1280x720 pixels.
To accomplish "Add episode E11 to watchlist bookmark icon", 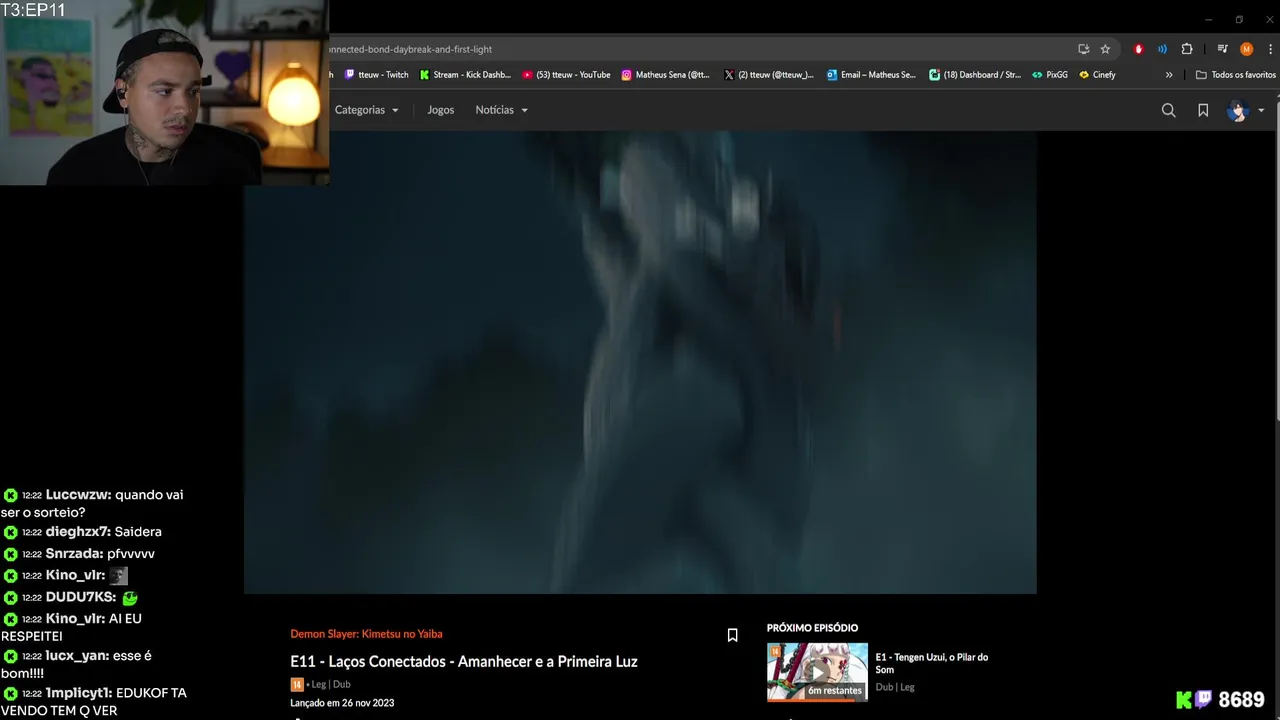I will (732, 635).
